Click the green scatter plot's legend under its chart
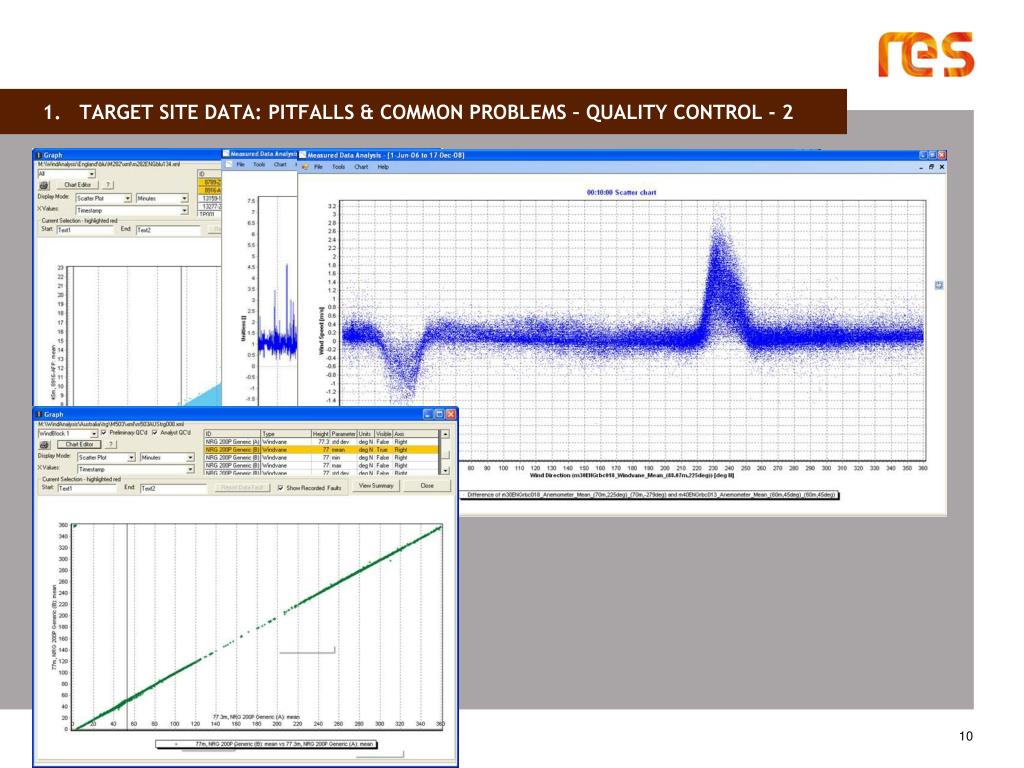The width and height of the screenshot is (1024, 768). 266,744
